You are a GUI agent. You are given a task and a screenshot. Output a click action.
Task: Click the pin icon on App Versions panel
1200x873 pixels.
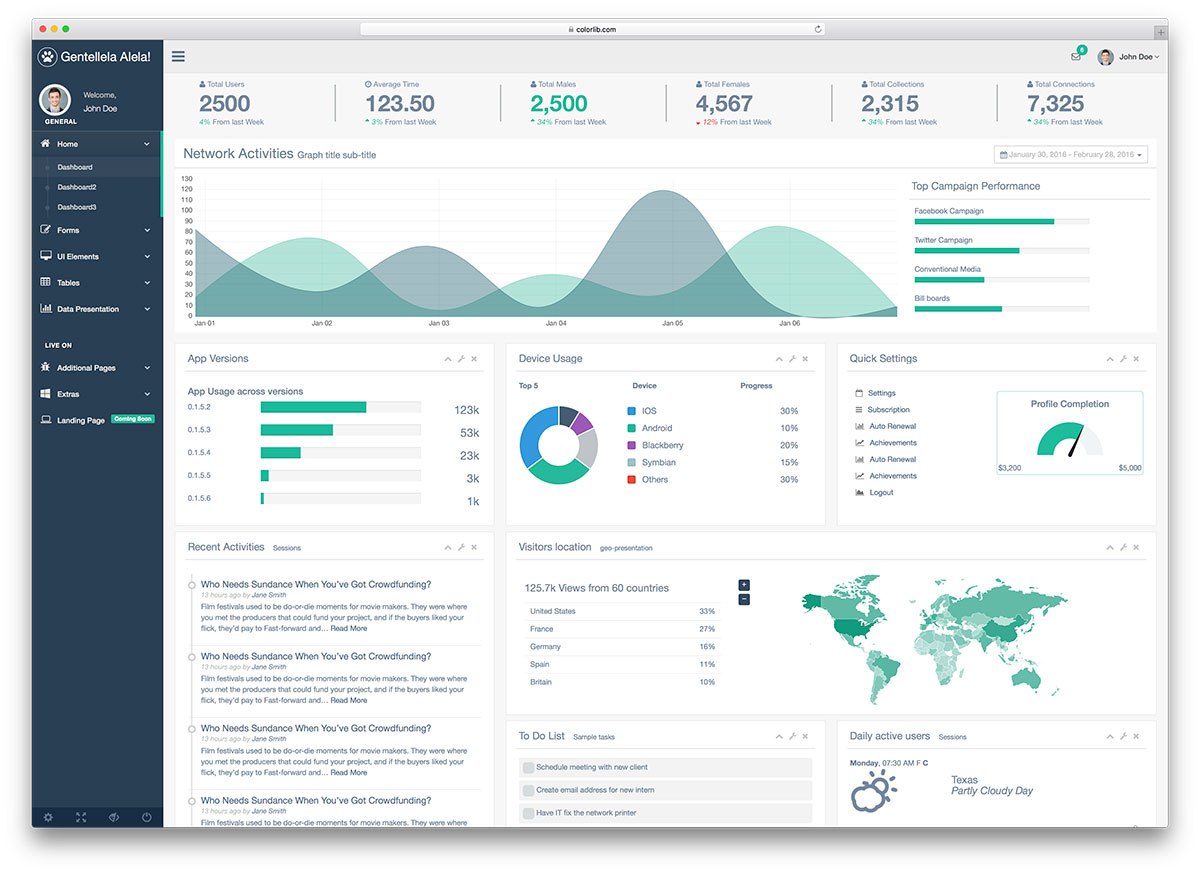(460, 358)
